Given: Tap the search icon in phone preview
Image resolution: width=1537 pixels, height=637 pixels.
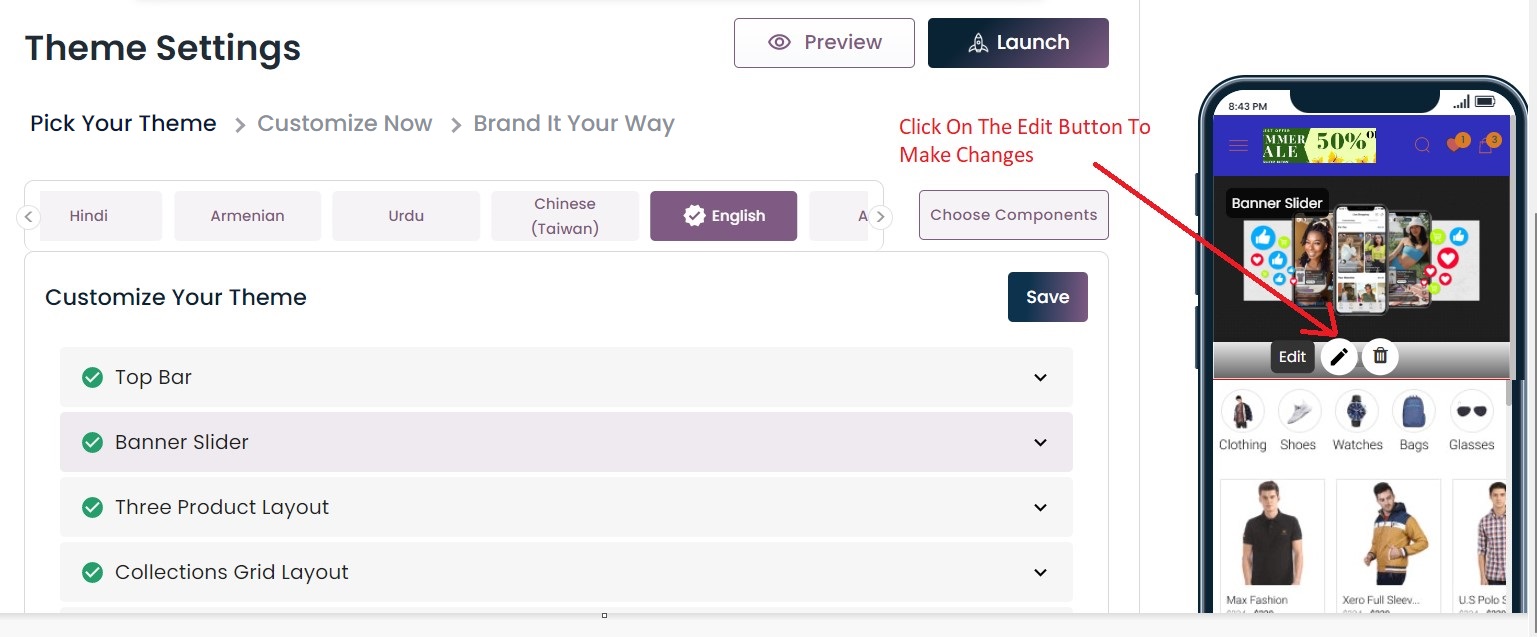Looking at the screenshot, I should 1422,146.
